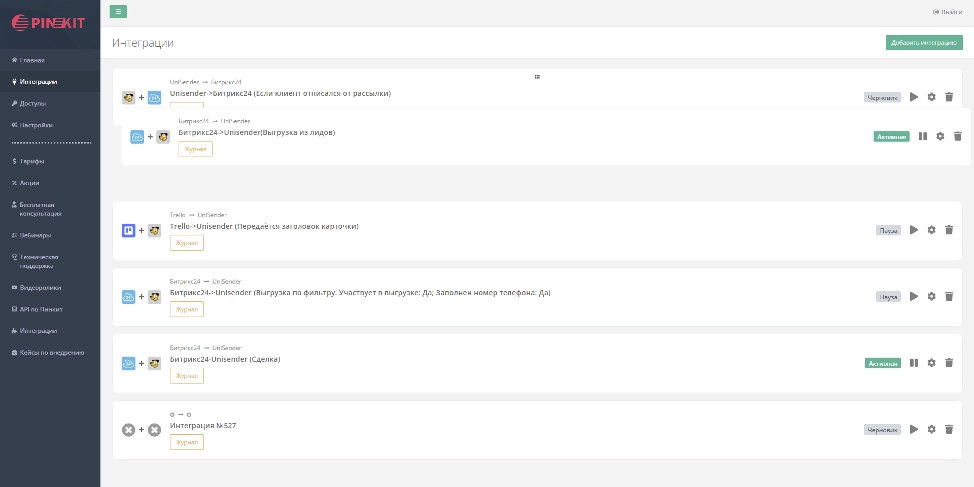Delete the Интеграция №527 integration via trash icon
Viewport: 974px width, 487px height.
[x=949, y=429]
